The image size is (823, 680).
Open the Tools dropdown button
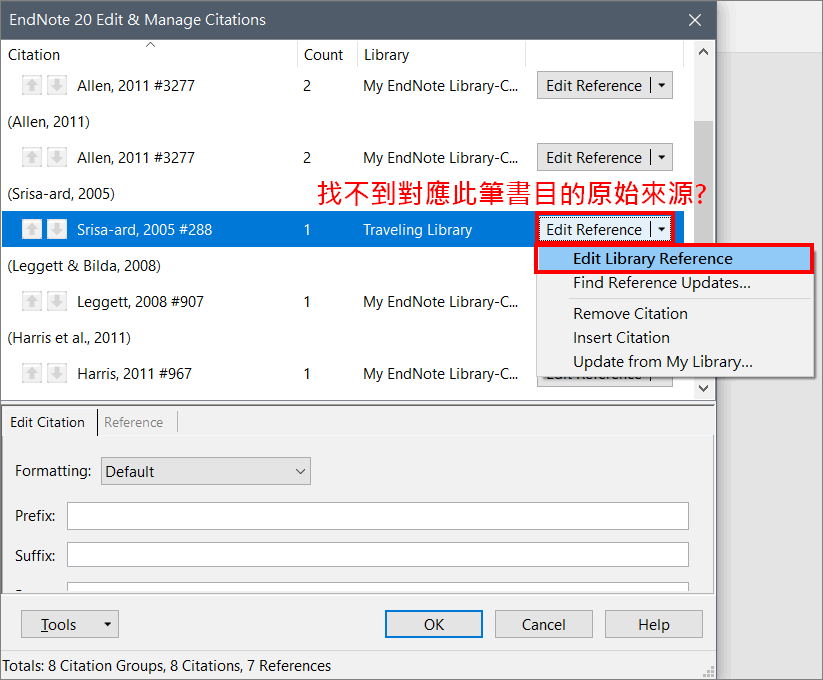tap(70, 624)
